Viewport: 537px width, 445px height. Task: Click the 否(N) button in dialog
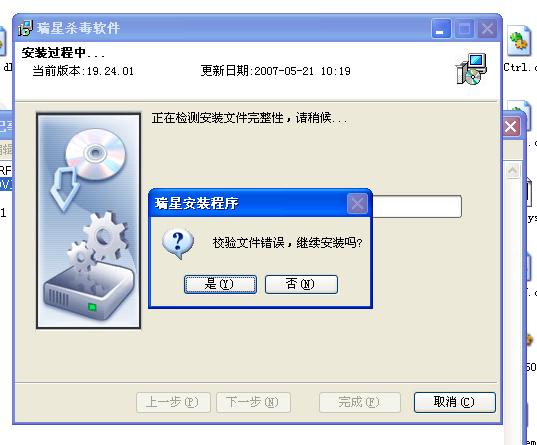click(301, 284)
